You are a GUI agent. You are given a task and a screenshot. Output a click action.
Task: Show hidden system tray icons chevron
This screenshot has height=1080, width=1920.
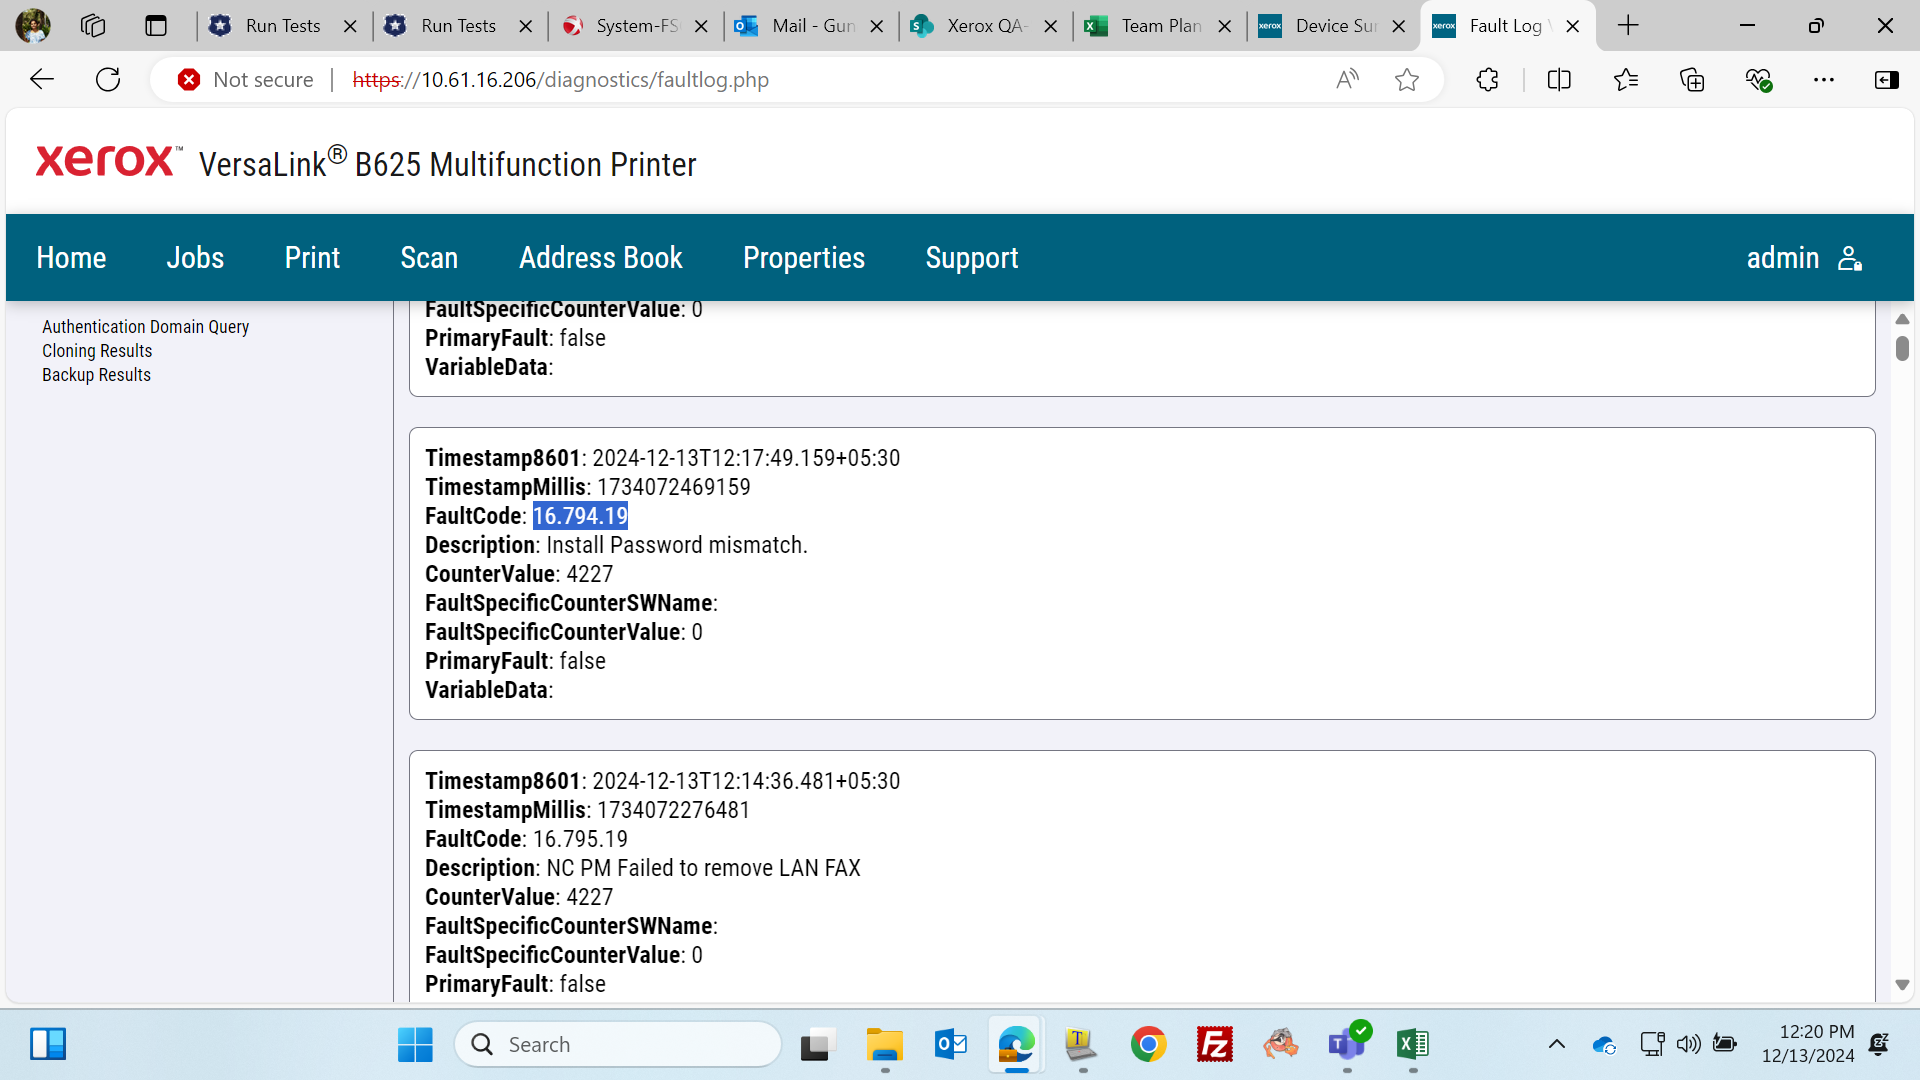1557,1045
